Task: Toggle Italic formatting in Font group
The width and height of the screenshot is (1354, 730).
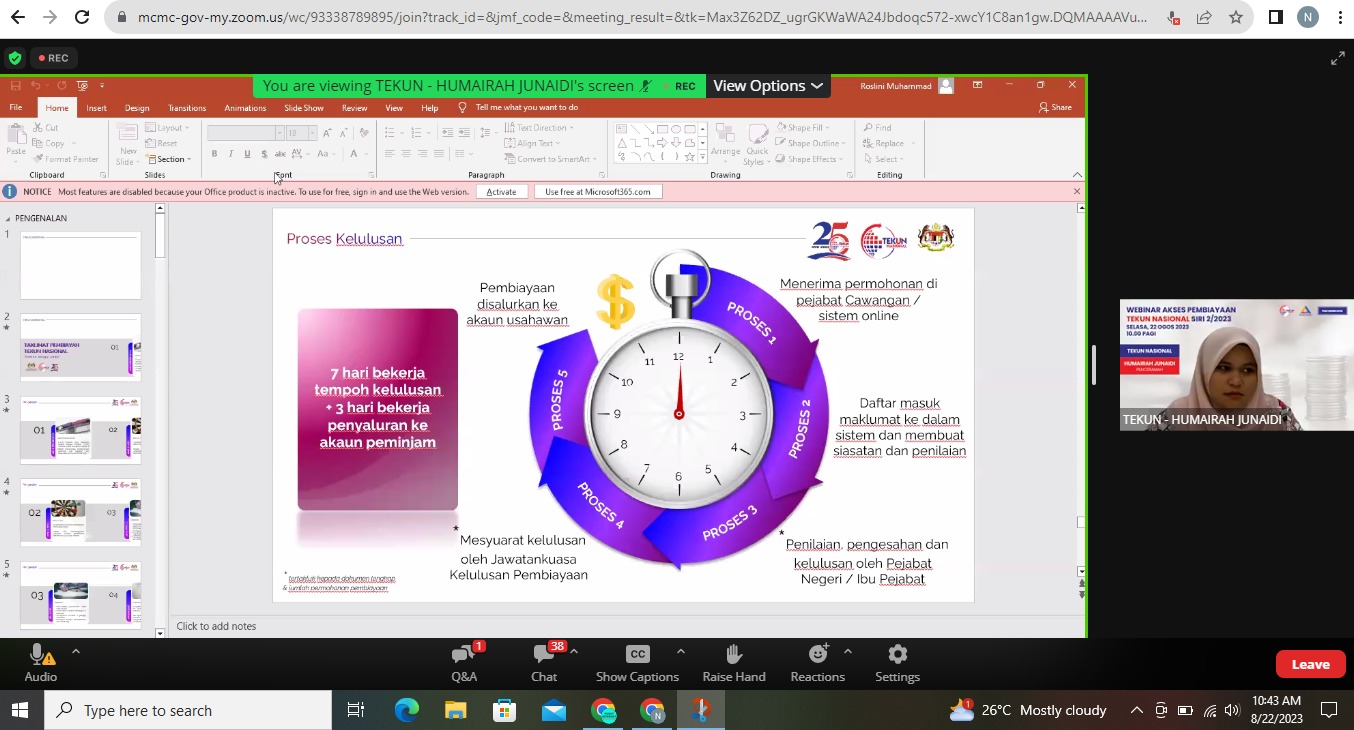Action: (x=231, y=154)
